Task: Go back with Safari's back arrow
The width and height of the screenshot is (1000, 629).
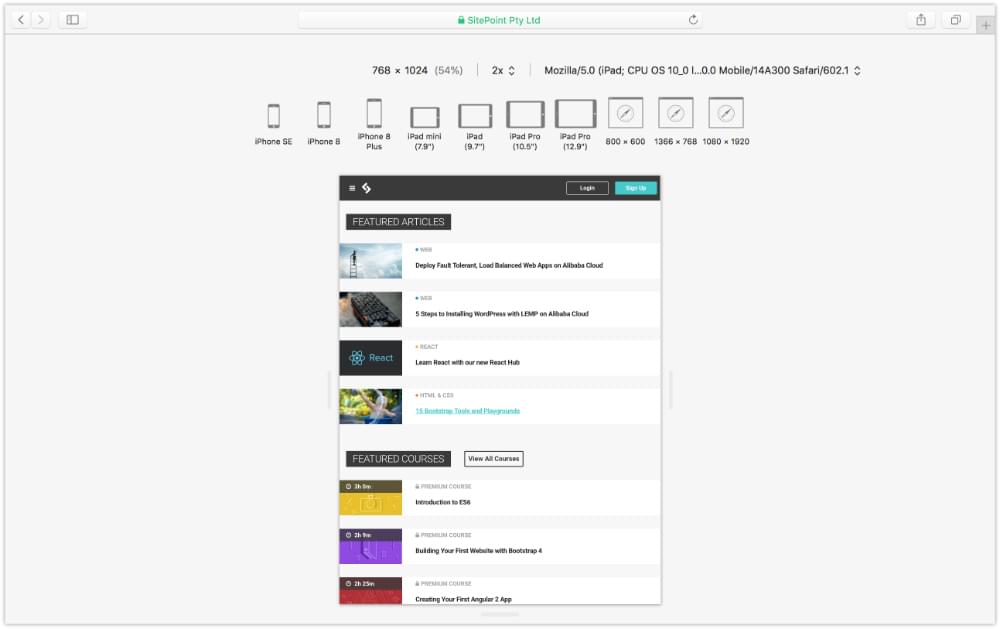Action: coord(21,20)
